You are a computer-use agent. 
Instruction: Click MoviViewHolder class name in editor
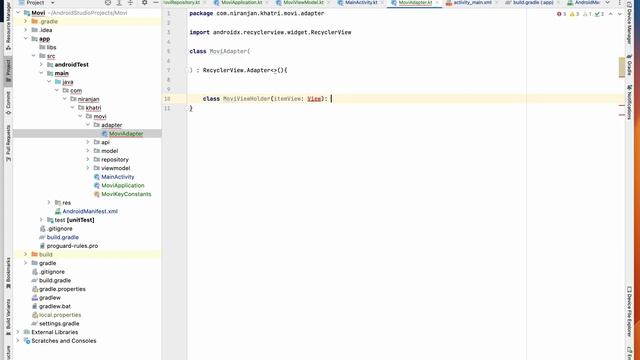(x=247, y=99)
